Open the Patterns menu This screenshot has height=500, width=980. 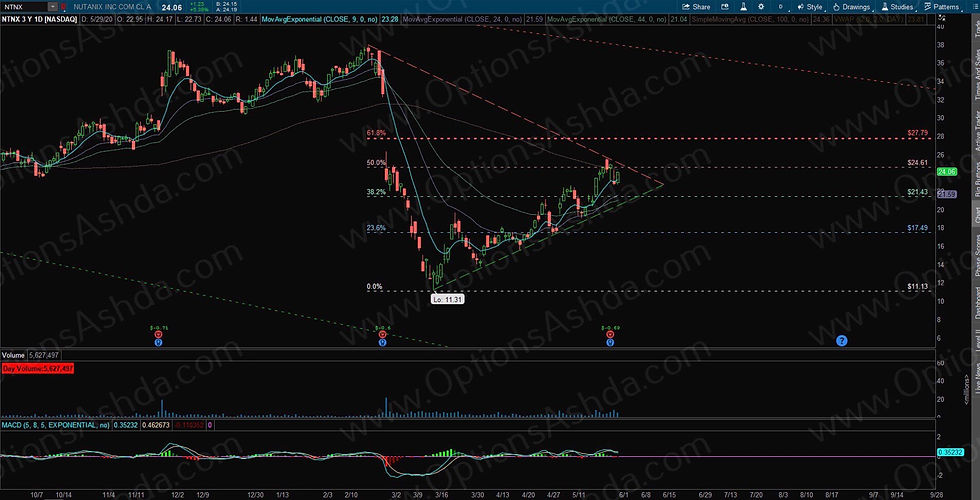(941, 7)
